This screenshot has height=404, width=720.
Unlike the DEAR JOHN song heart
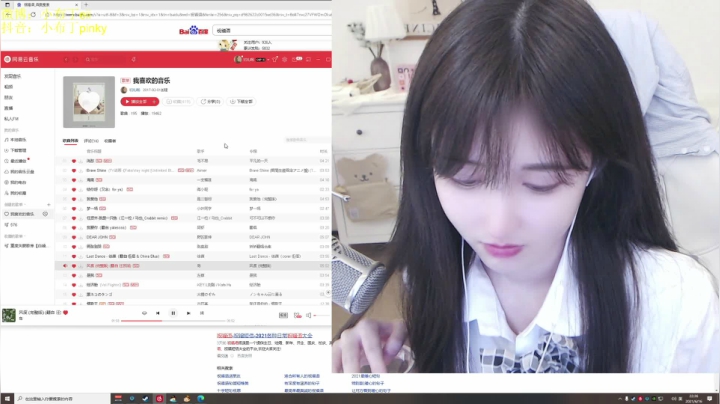(x=73, y=237)
